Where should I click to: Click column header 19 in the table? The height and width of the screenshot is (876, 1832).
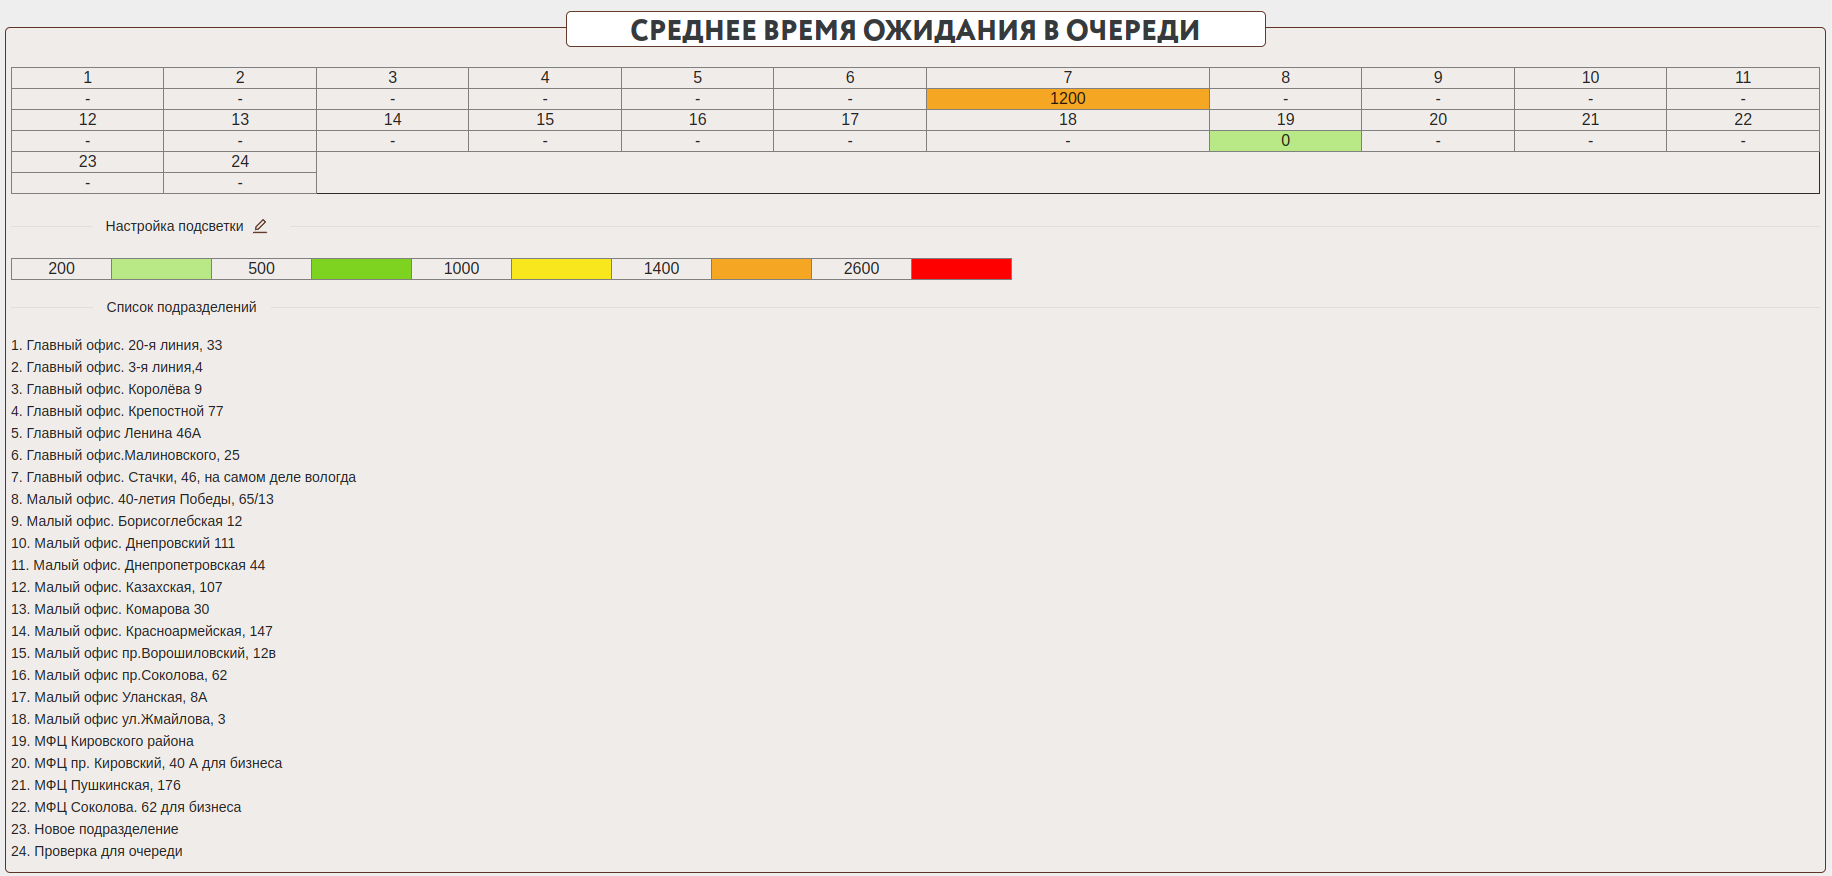point(1285,120)
